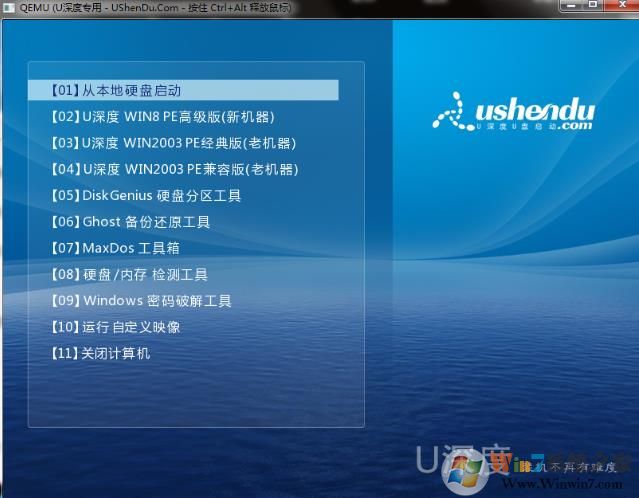Image resolution: width=639 pixels, height=498 pixels.
Task: Click the QEMU window title bar icon
Action: point(8,7)
